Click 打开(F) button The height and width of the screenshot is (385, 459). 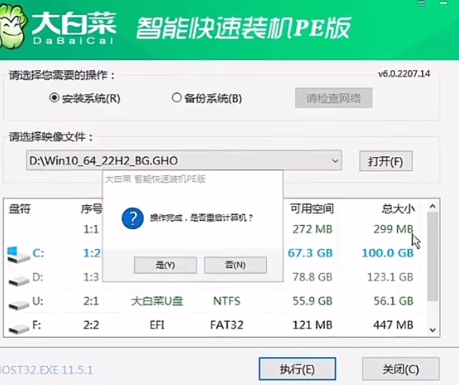click(386, 162)
